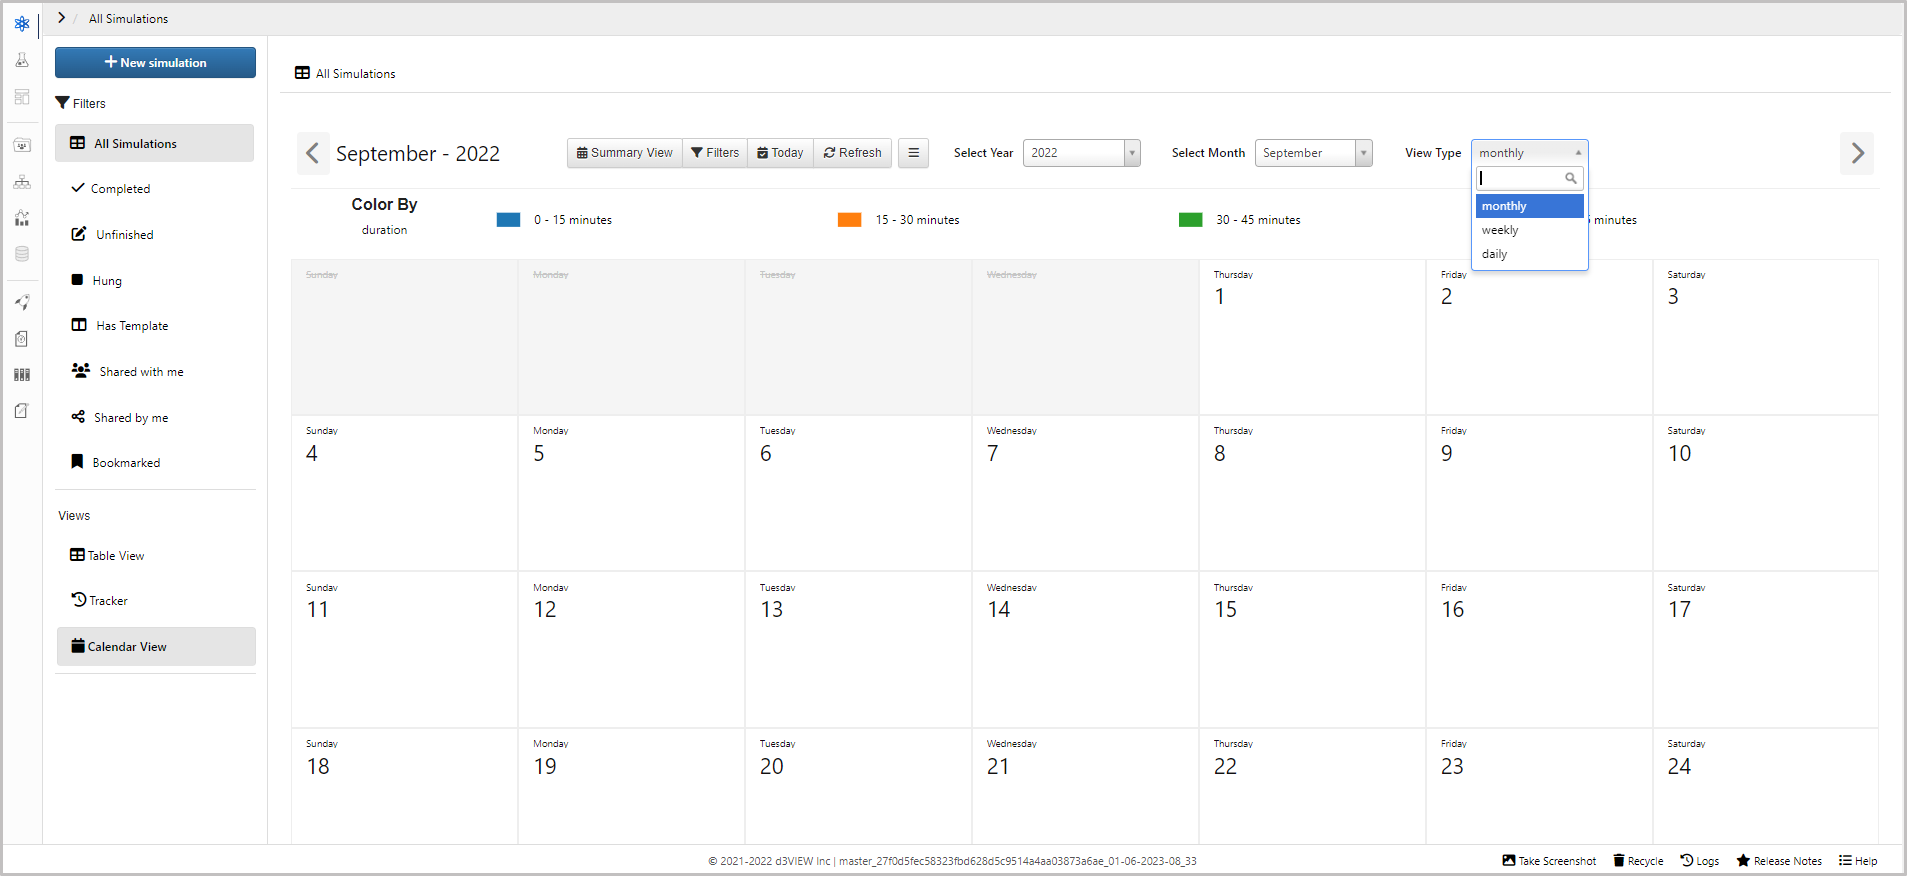Click the atom icon in left sidebar
This screenshot has width=1907, height=876.
point(22,23)
